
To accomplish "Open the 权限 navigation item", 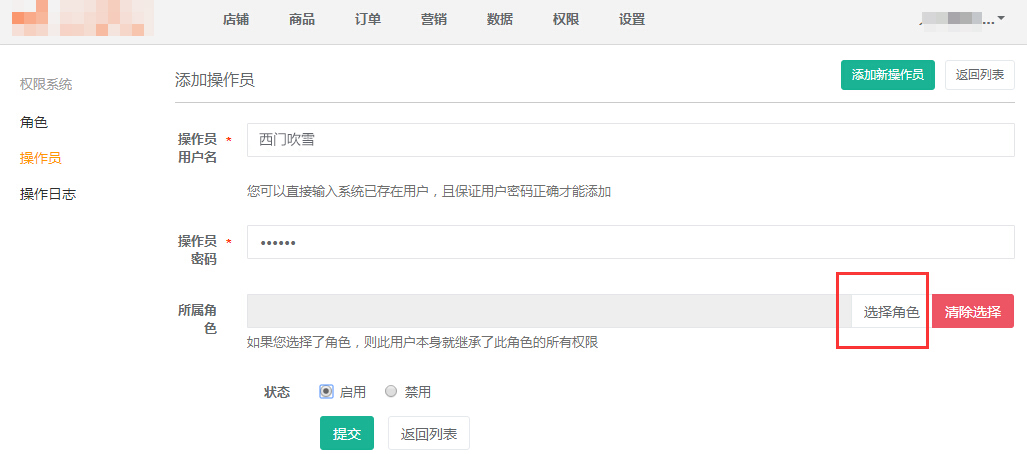I will [x=566, y=20].
